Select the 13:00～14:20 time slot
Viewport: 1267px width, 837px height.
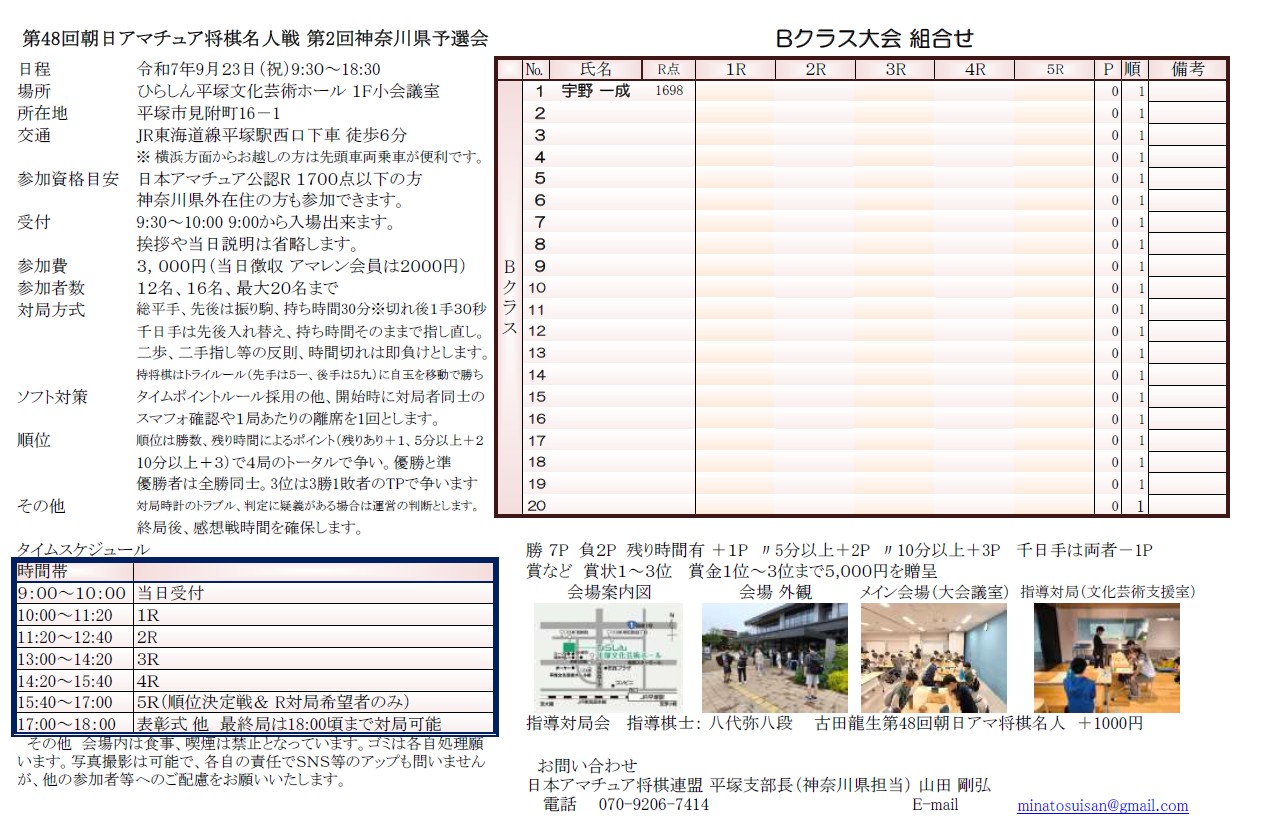click(x=74, y=659)
